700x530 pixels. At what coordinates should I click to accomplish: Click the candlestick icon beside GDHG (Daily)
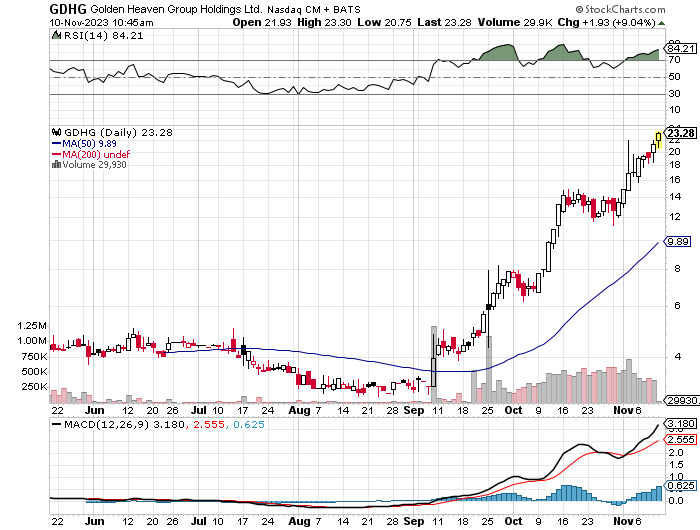click(x=57, y=132)
